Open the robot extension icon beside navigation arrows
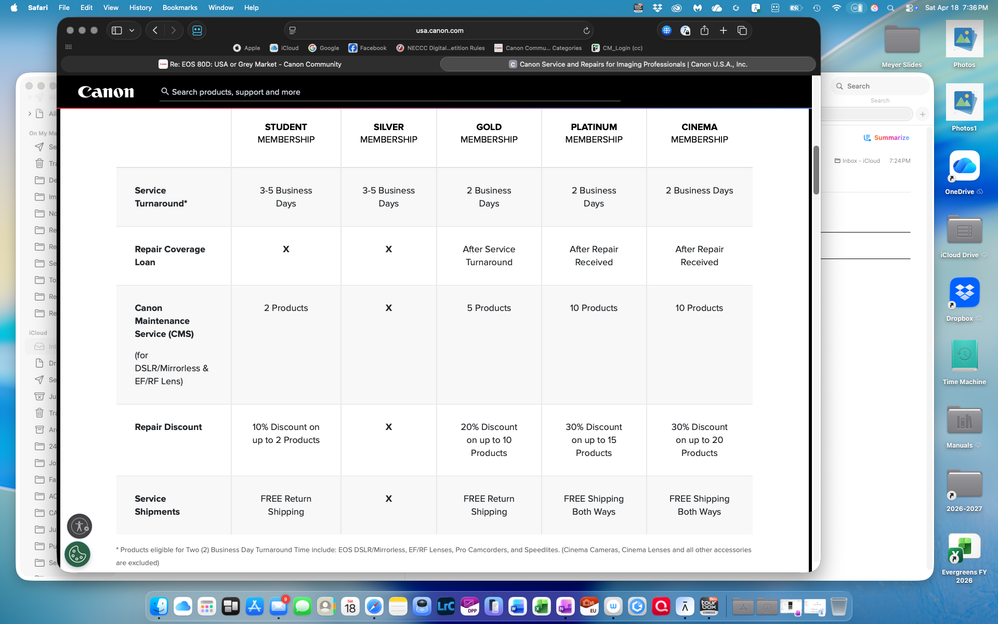The height and width of the screenshot is (624, 998). 197,30
